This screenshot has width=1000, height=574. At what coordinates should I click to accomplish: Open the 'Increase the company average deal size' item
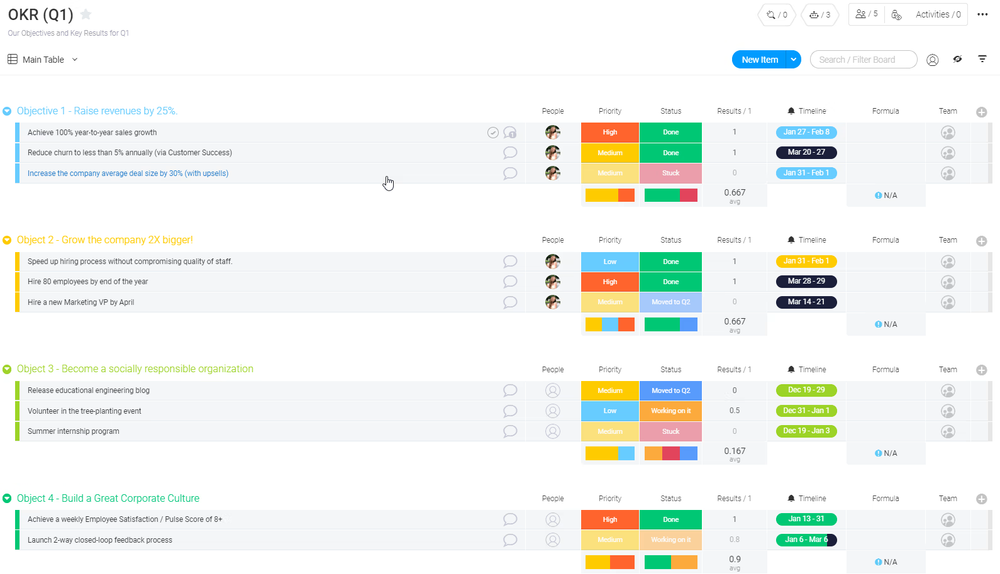pyautogui.click(x=128, y=173)
